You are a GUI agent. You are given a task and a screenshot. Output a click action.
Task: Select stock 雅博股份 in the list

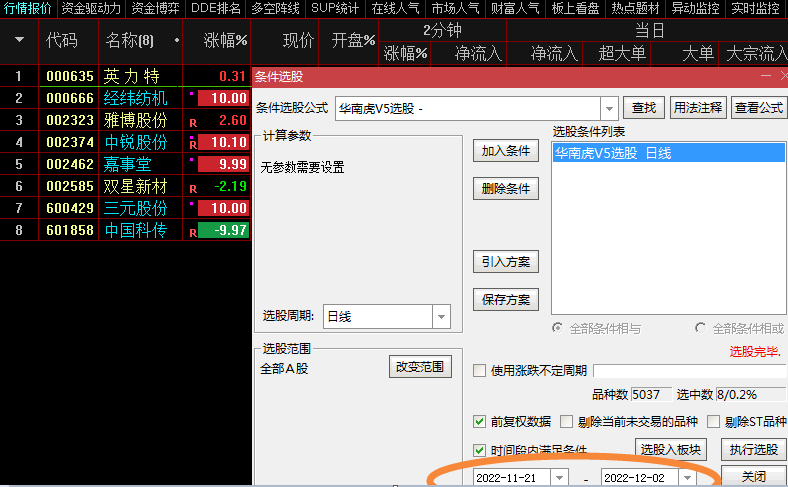(x=135, y=120)
